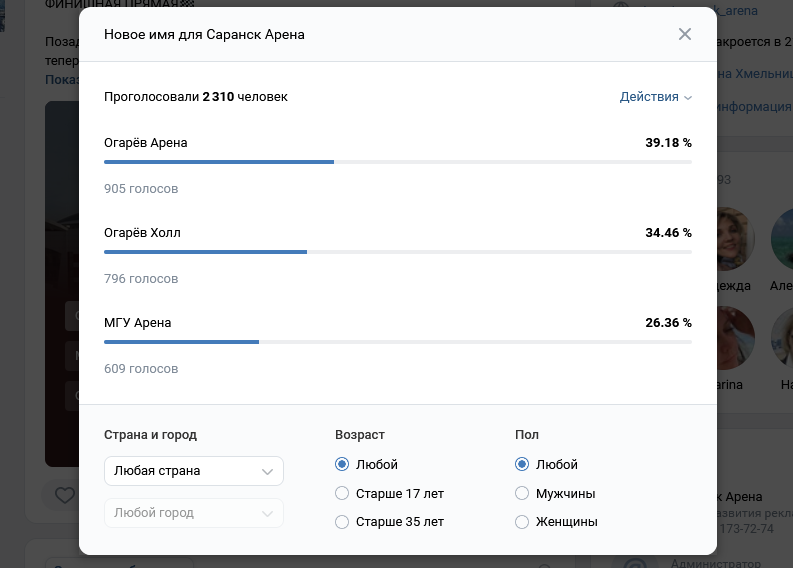Click the Огарёв Арена progress bar
Viewport: 793px width, 568px height.
point(398,162)
